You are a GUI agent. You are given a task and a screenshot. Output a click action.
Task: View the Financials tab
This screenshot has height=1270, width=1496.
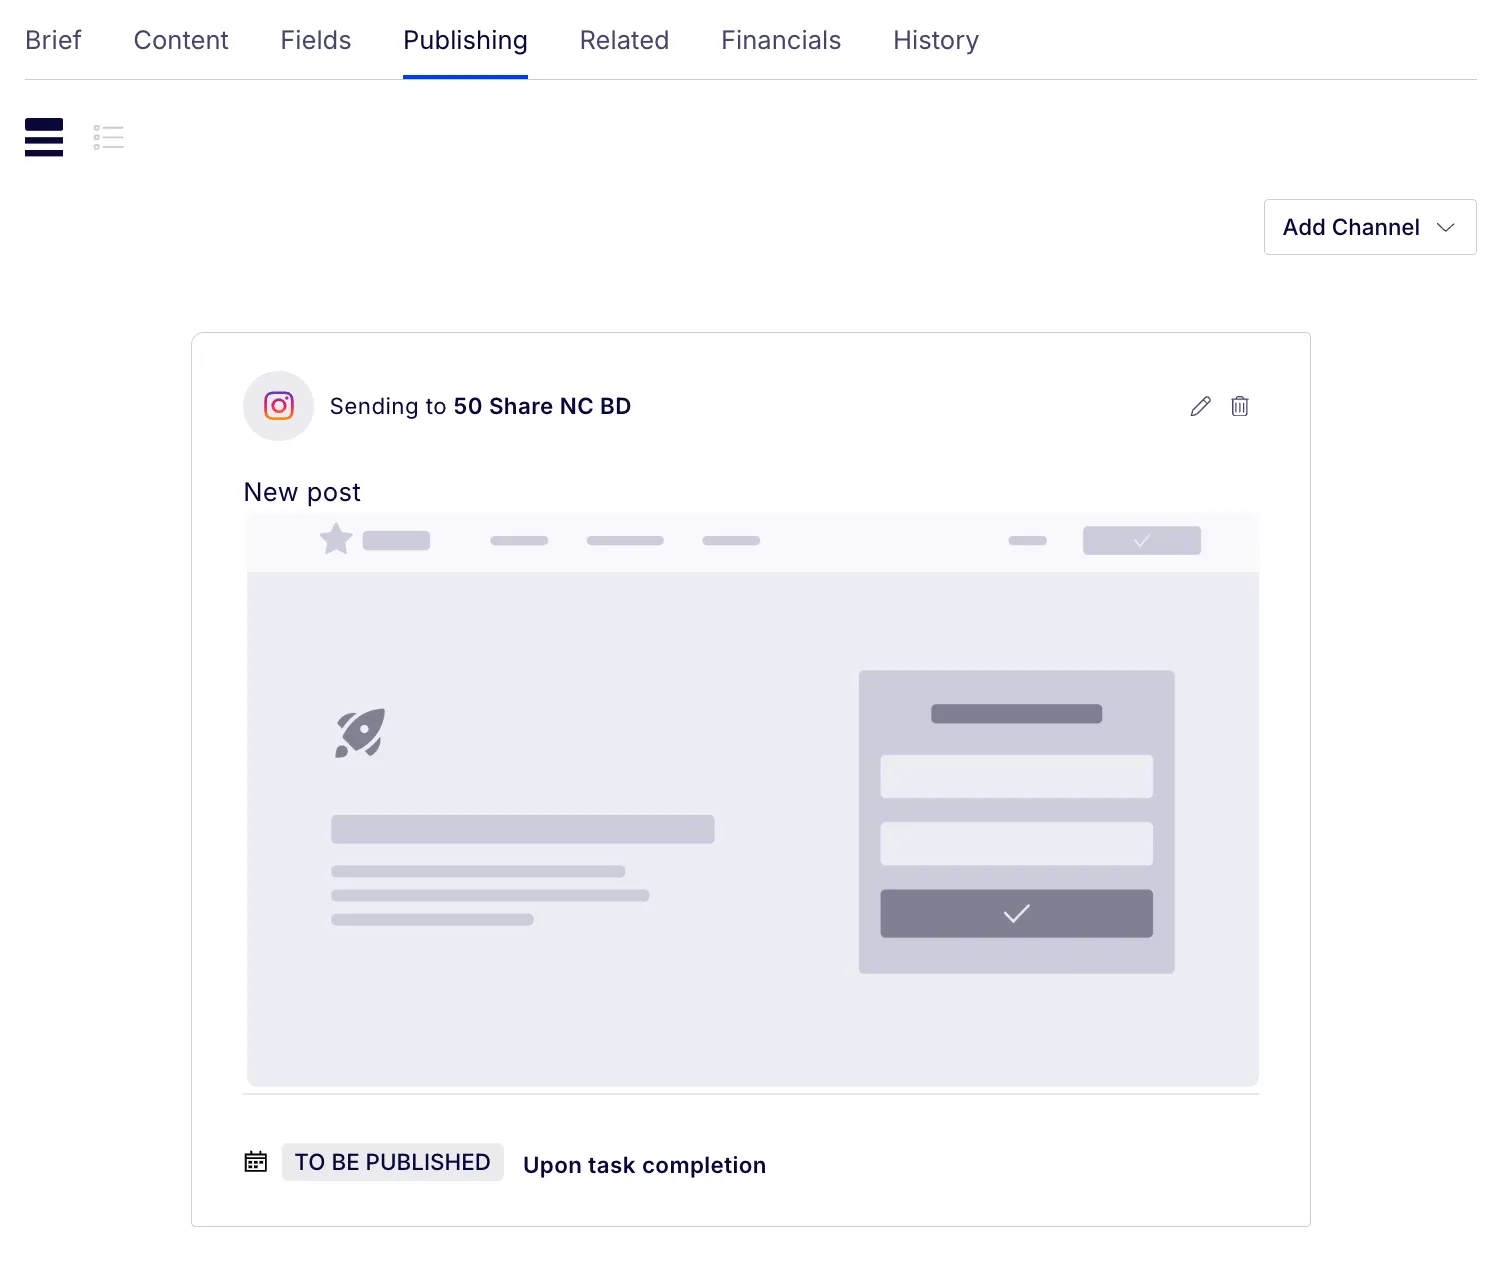(781, 40)
